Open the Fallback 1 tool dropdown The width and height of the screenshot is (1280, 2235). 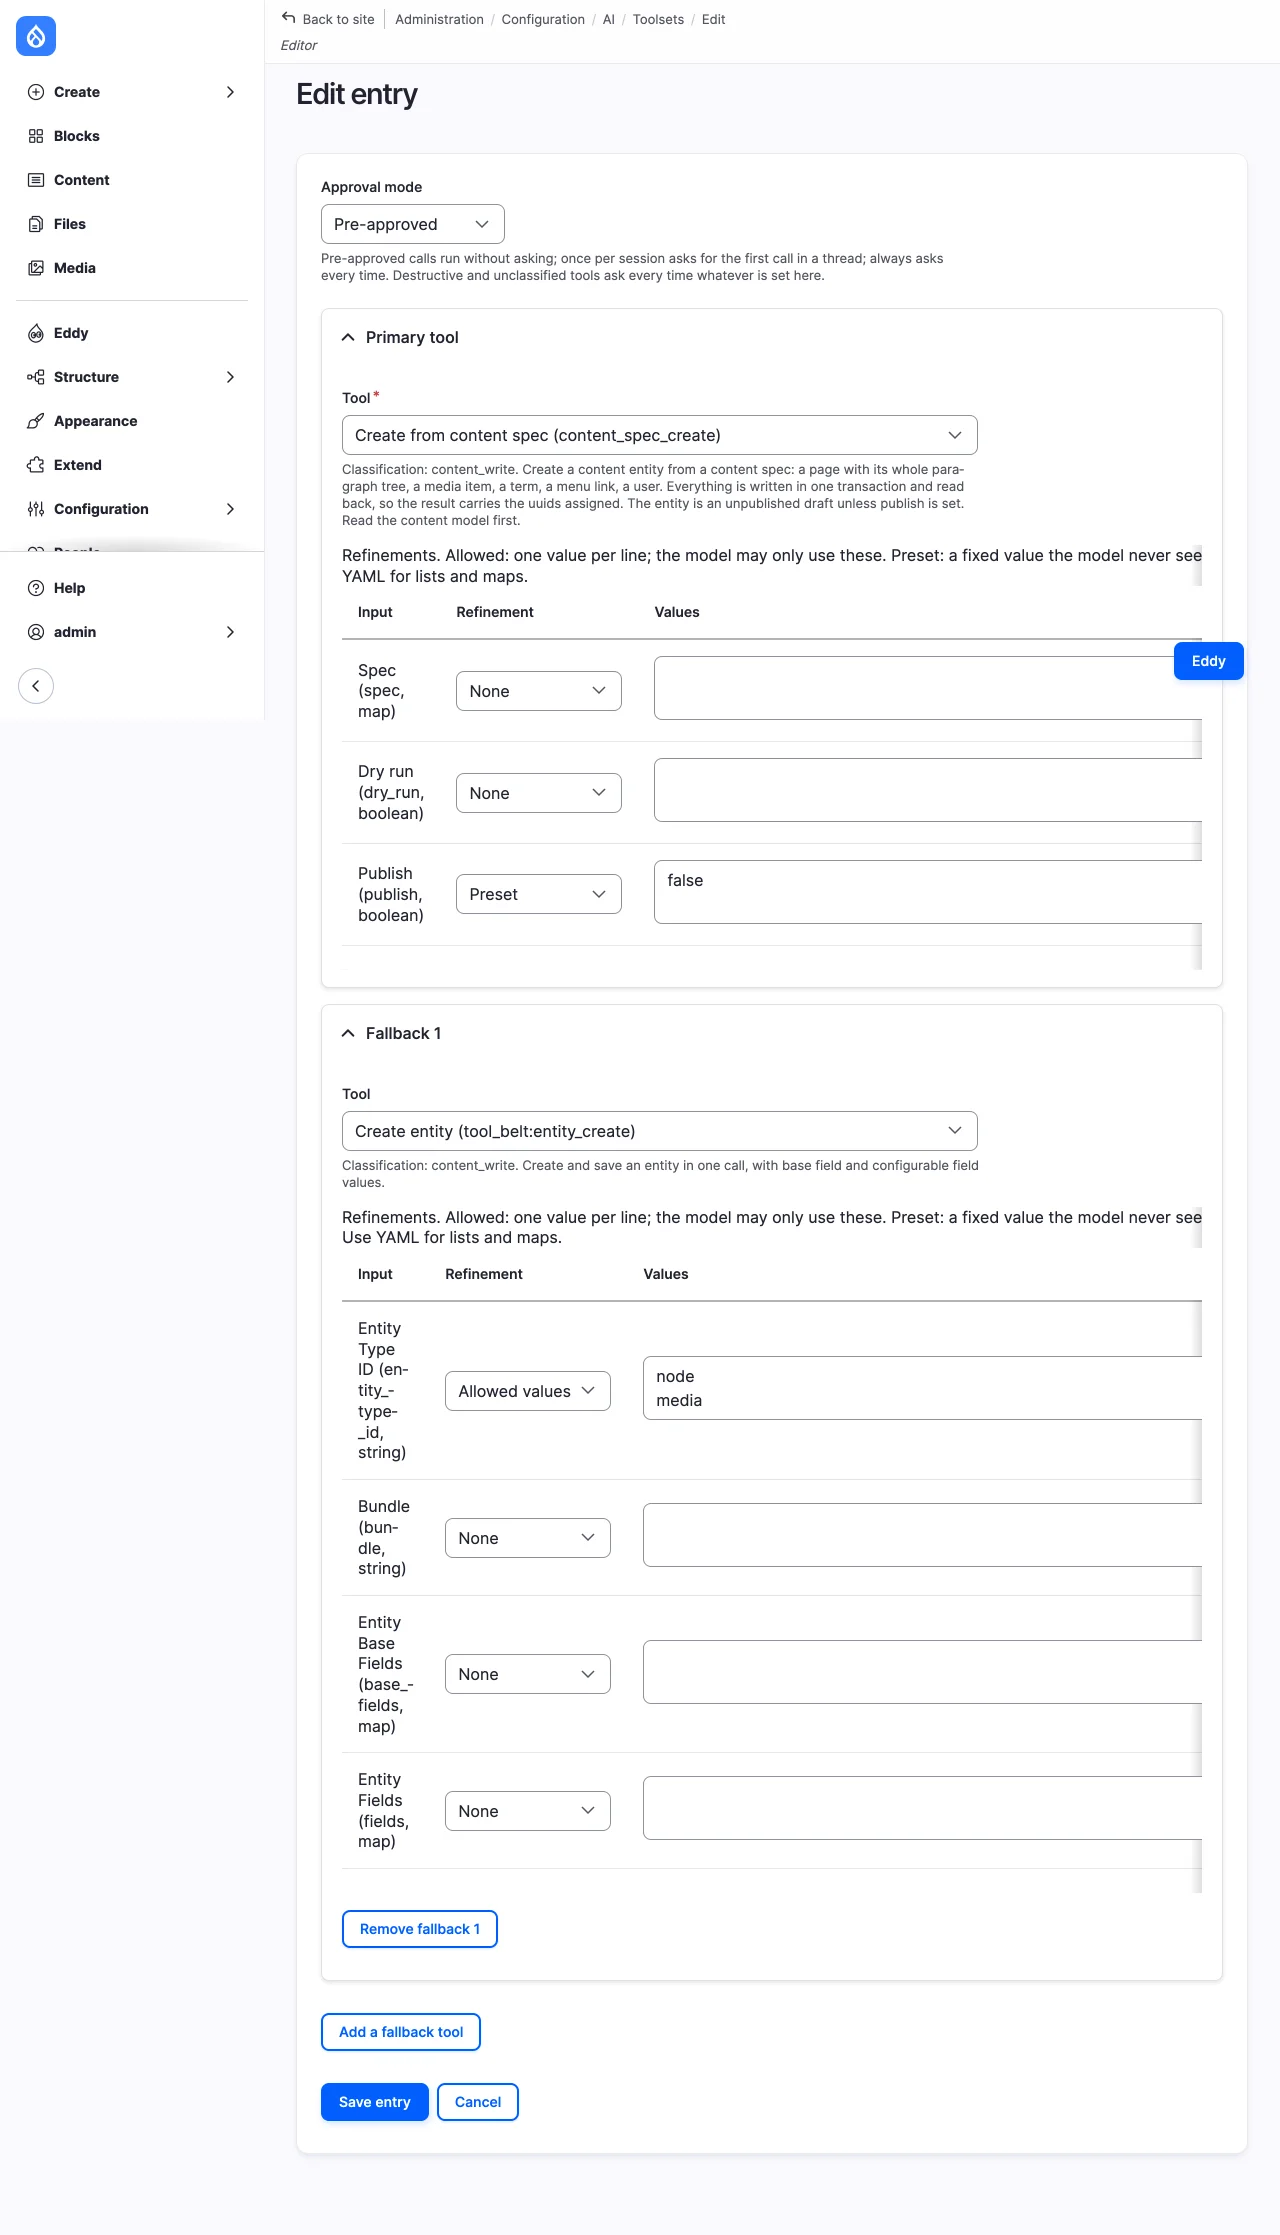coord(659,1131)
